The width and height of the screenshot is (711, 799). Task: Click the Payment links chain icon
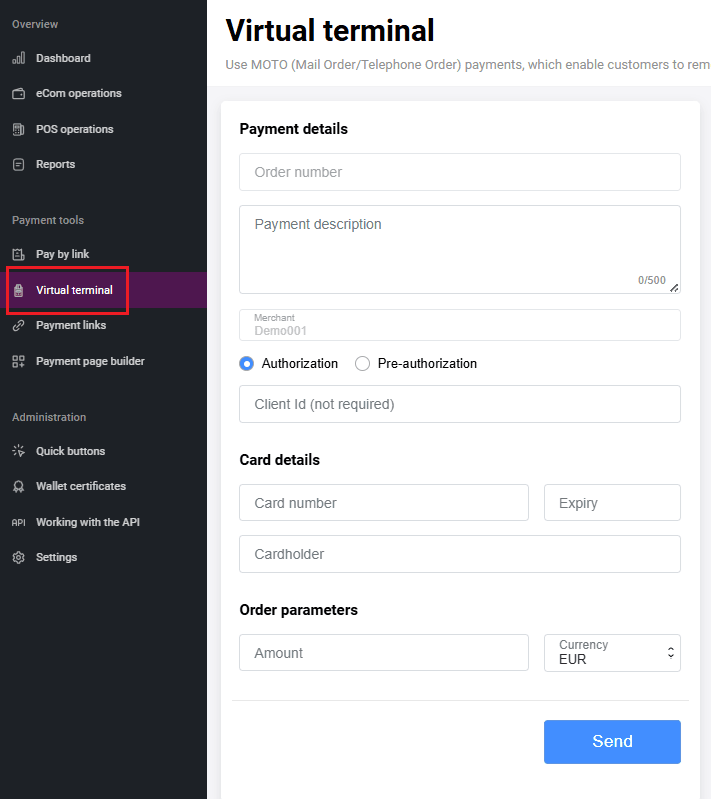pyautogui.click(x=18, y=325)
